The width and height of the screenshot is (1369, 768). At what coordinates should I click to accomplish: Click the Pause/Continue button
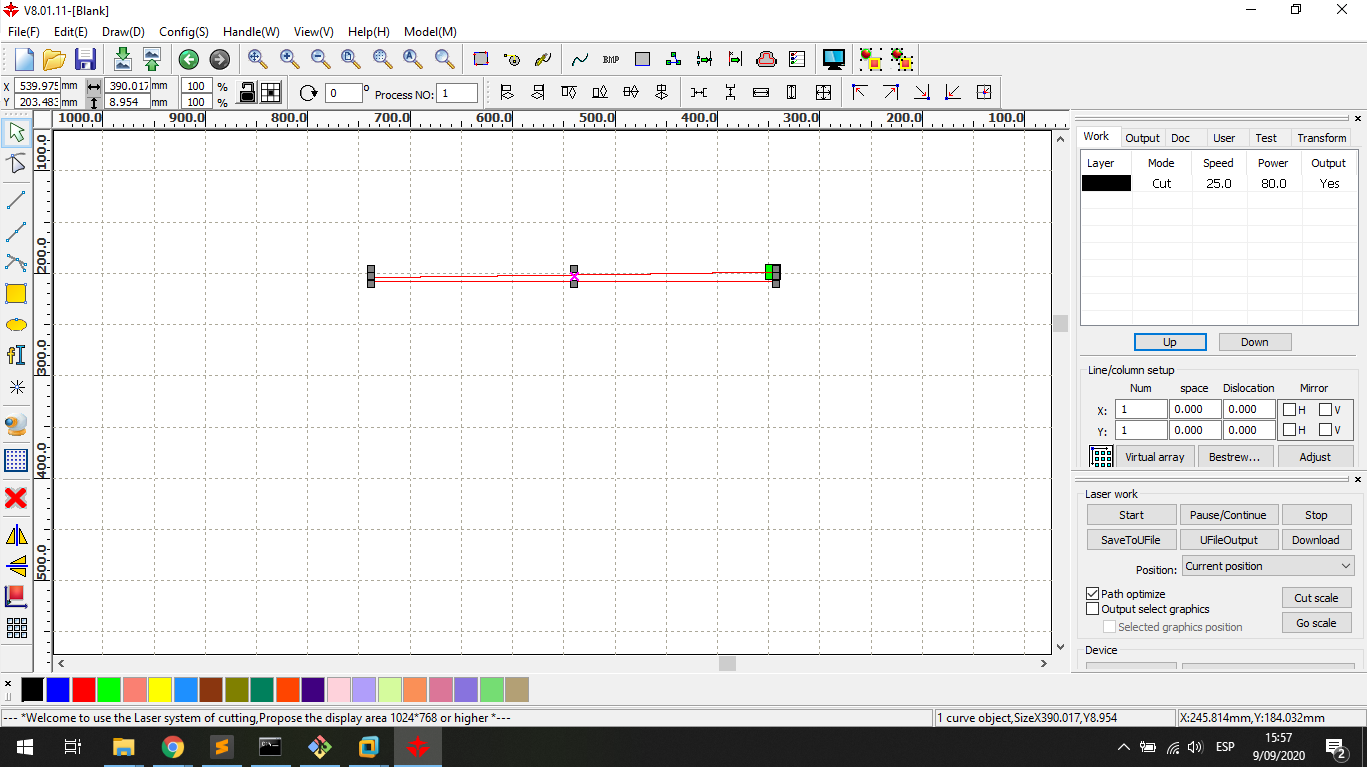[x=1229, y=515]
